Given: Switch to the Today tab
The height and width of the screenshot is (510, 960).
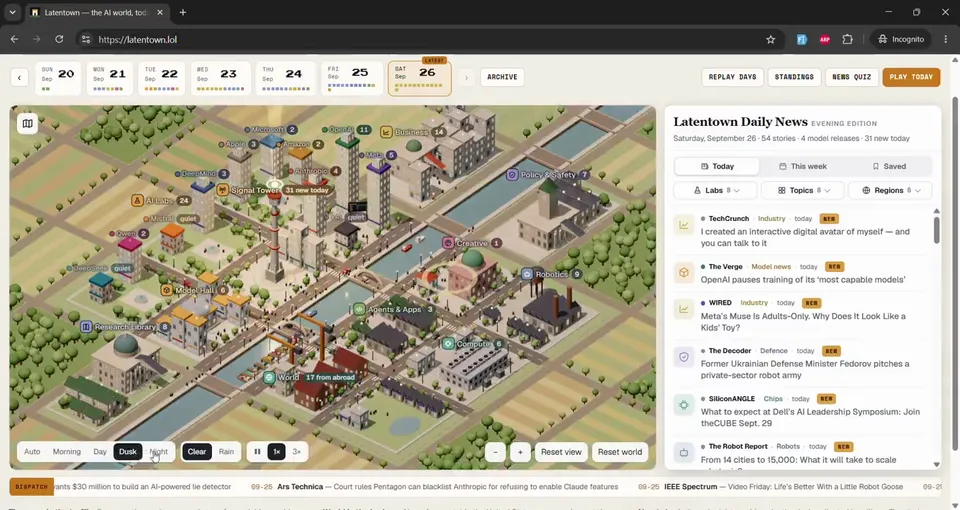Looking at the screenshot, I should click(x=717, y=166).
